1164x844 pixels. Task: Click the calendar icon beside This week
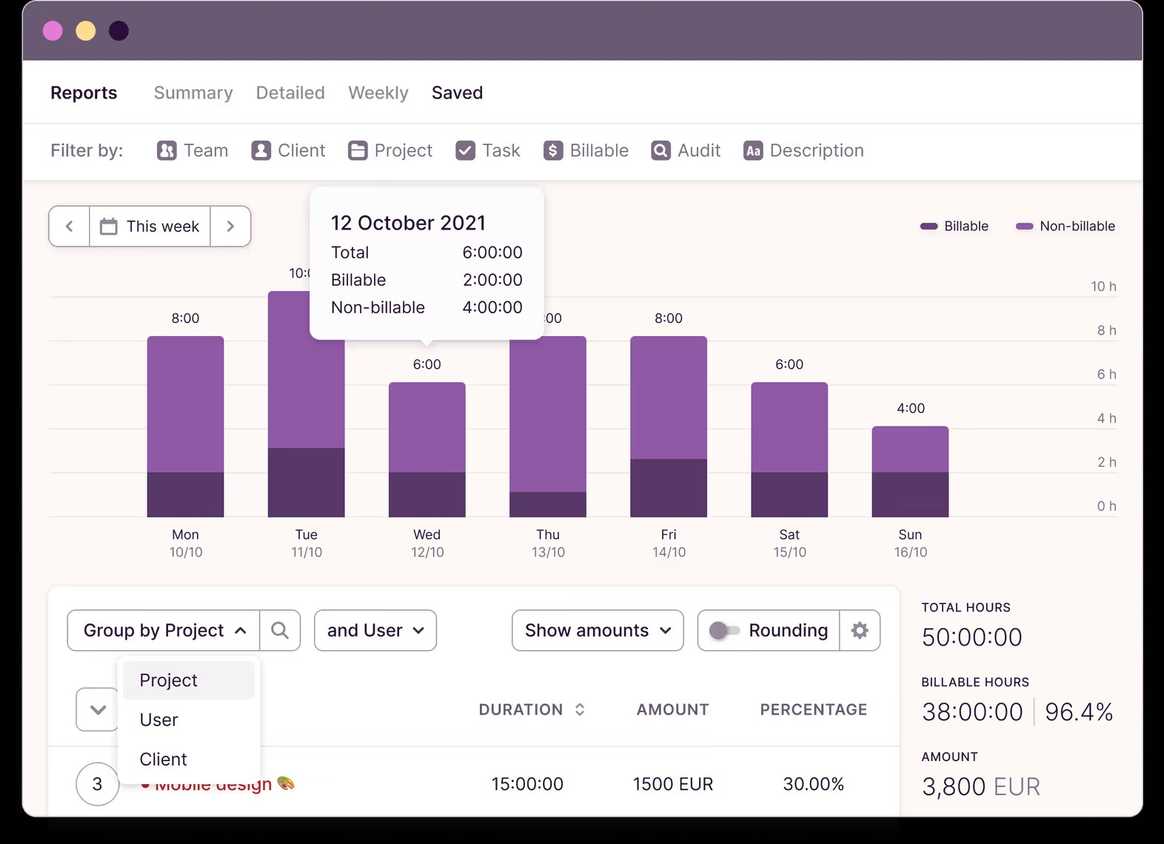(x=108, y=226)
